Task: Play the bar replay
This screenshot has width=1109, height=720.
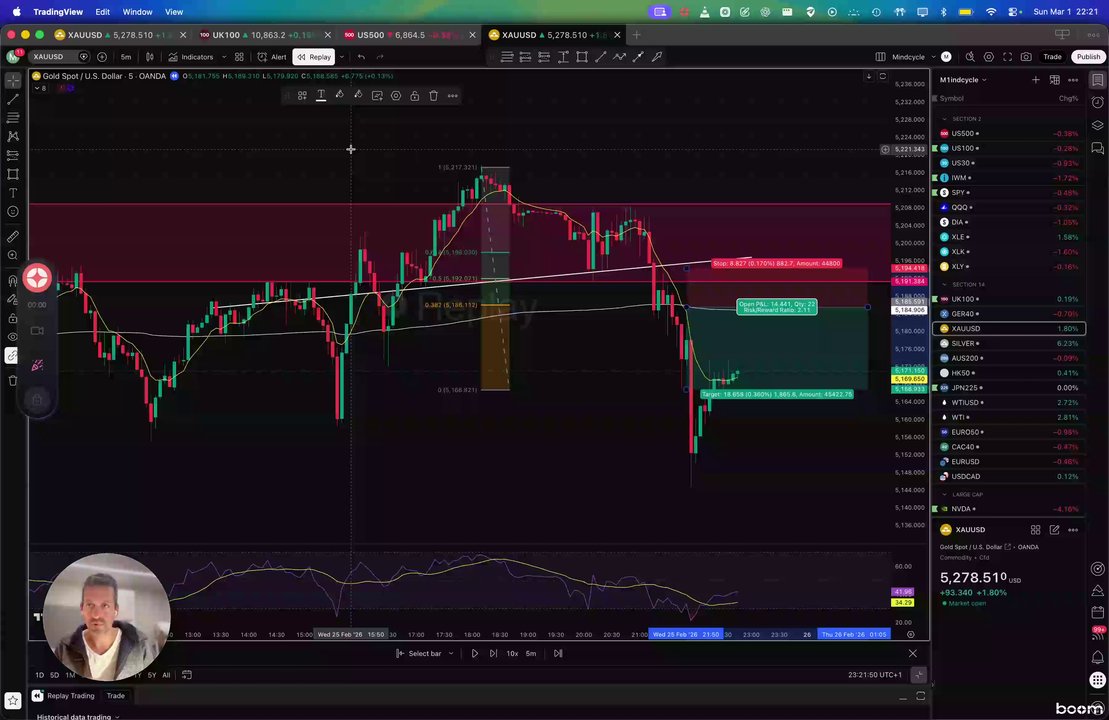Action: pyautogui.click(x=475, y=654)
